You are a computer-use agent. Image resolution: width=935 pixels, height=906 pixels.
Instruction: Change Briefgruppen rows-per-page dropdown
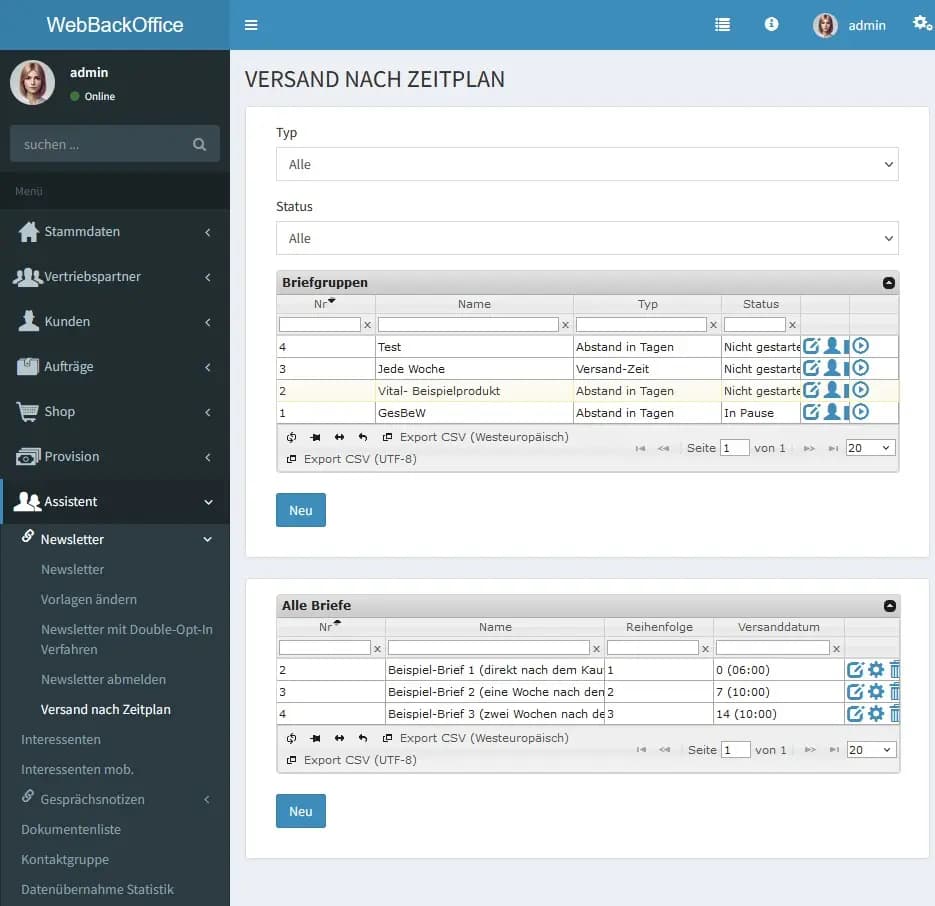pos(870,448)
